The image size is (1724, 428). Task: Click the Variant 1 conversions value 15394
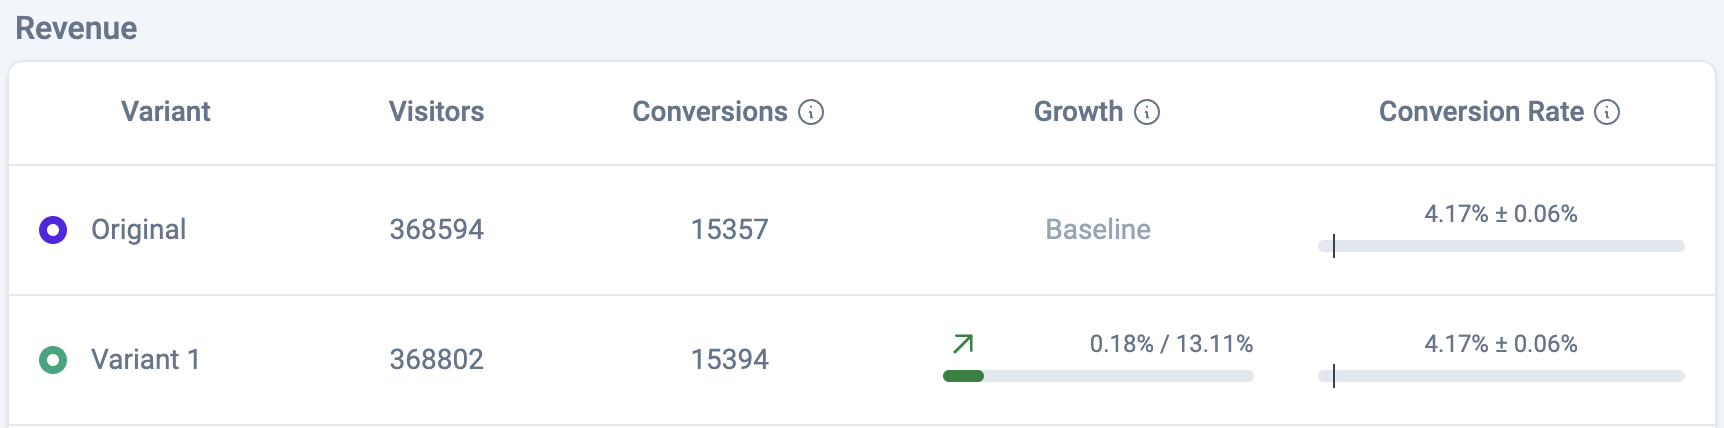pos(730,360)
